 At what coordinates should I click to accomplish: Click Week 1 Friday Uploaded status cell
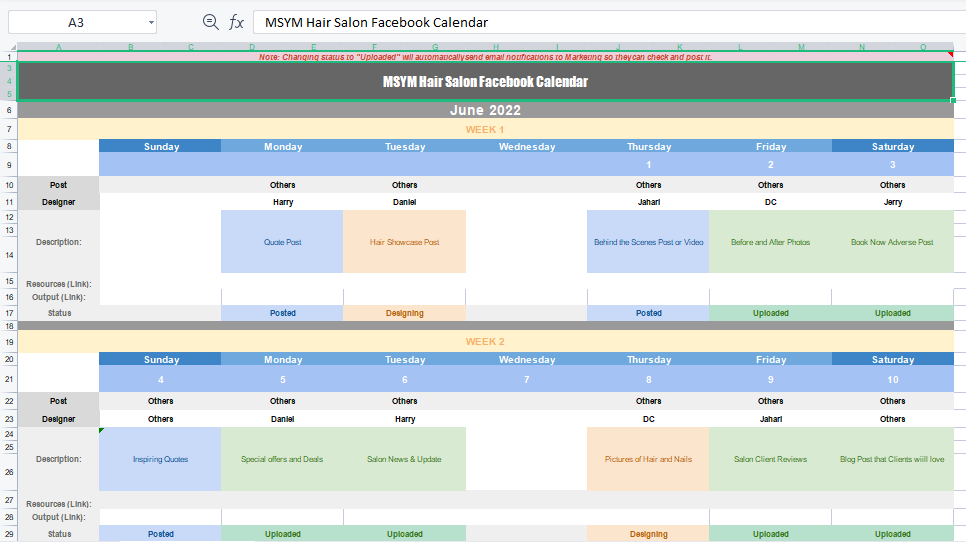click(x=770, y=313)
